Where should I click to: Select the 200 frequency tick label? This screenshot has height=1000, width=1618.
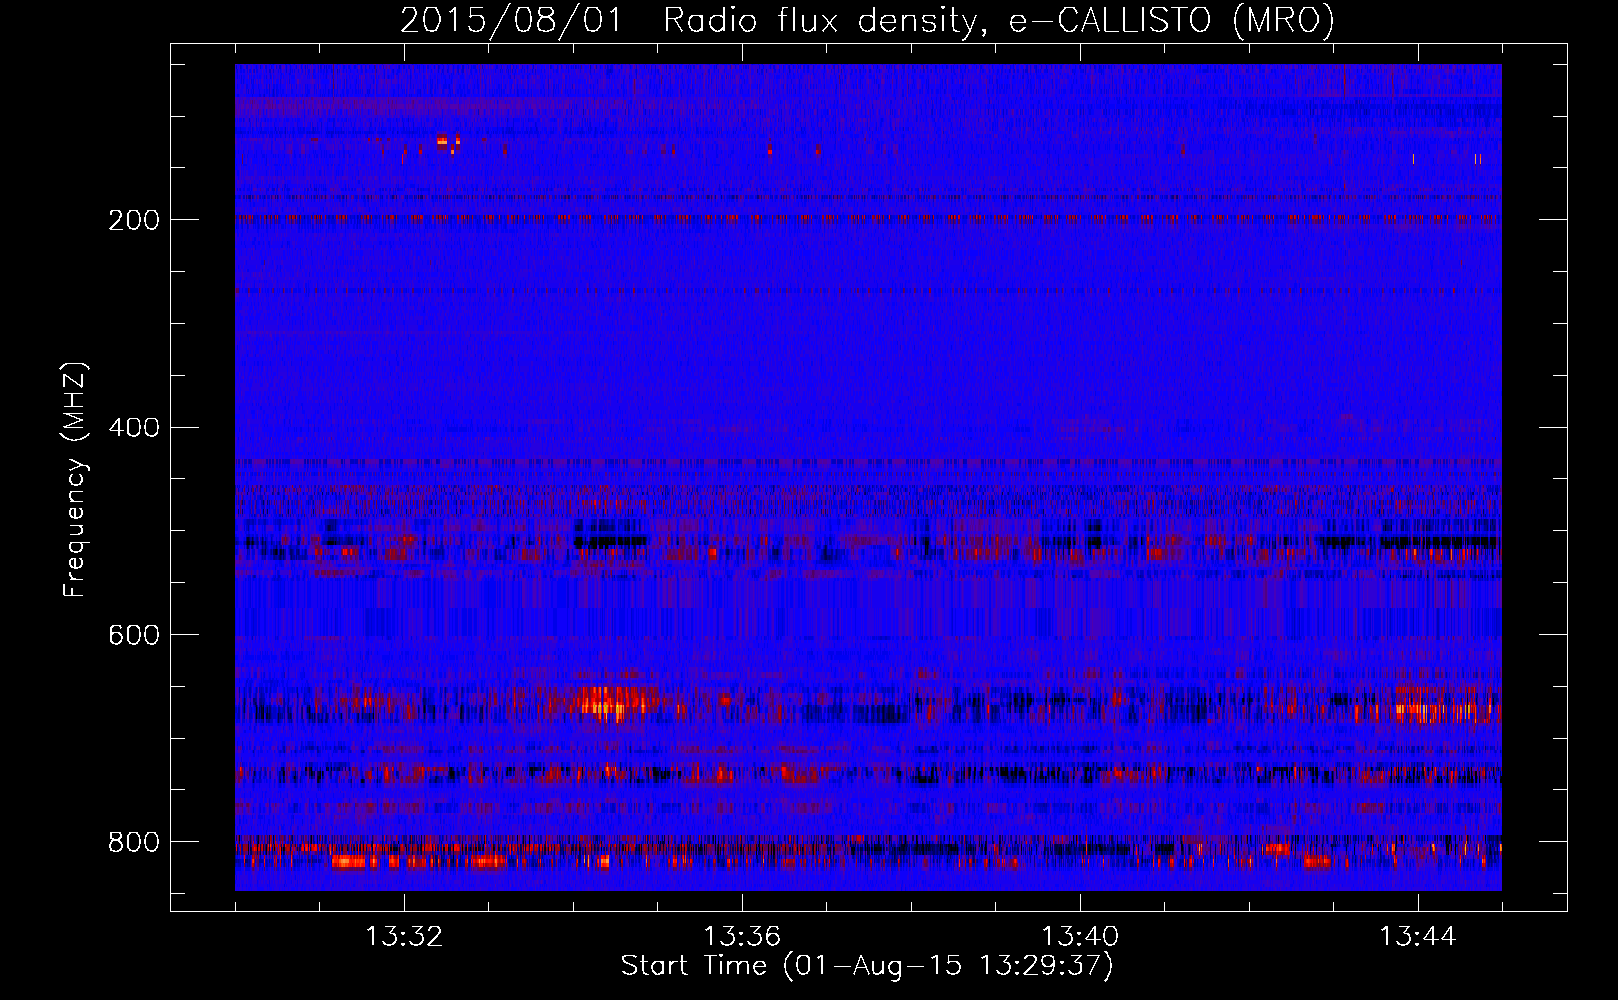click(133, 220)
